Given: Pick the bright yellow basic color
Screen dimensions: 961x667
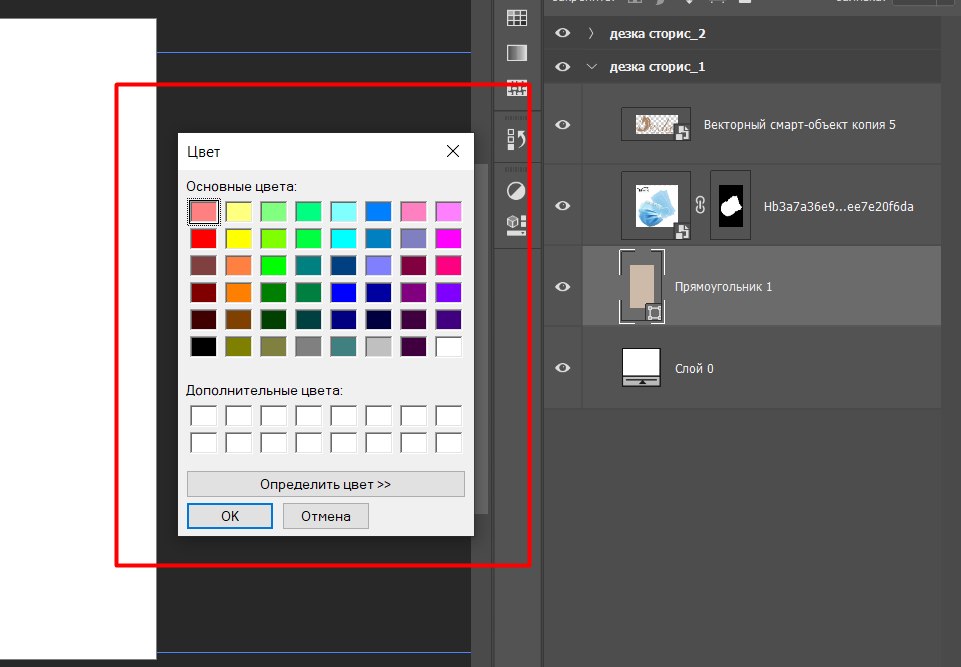Looking at the screenshot, I should pos(238,238).
